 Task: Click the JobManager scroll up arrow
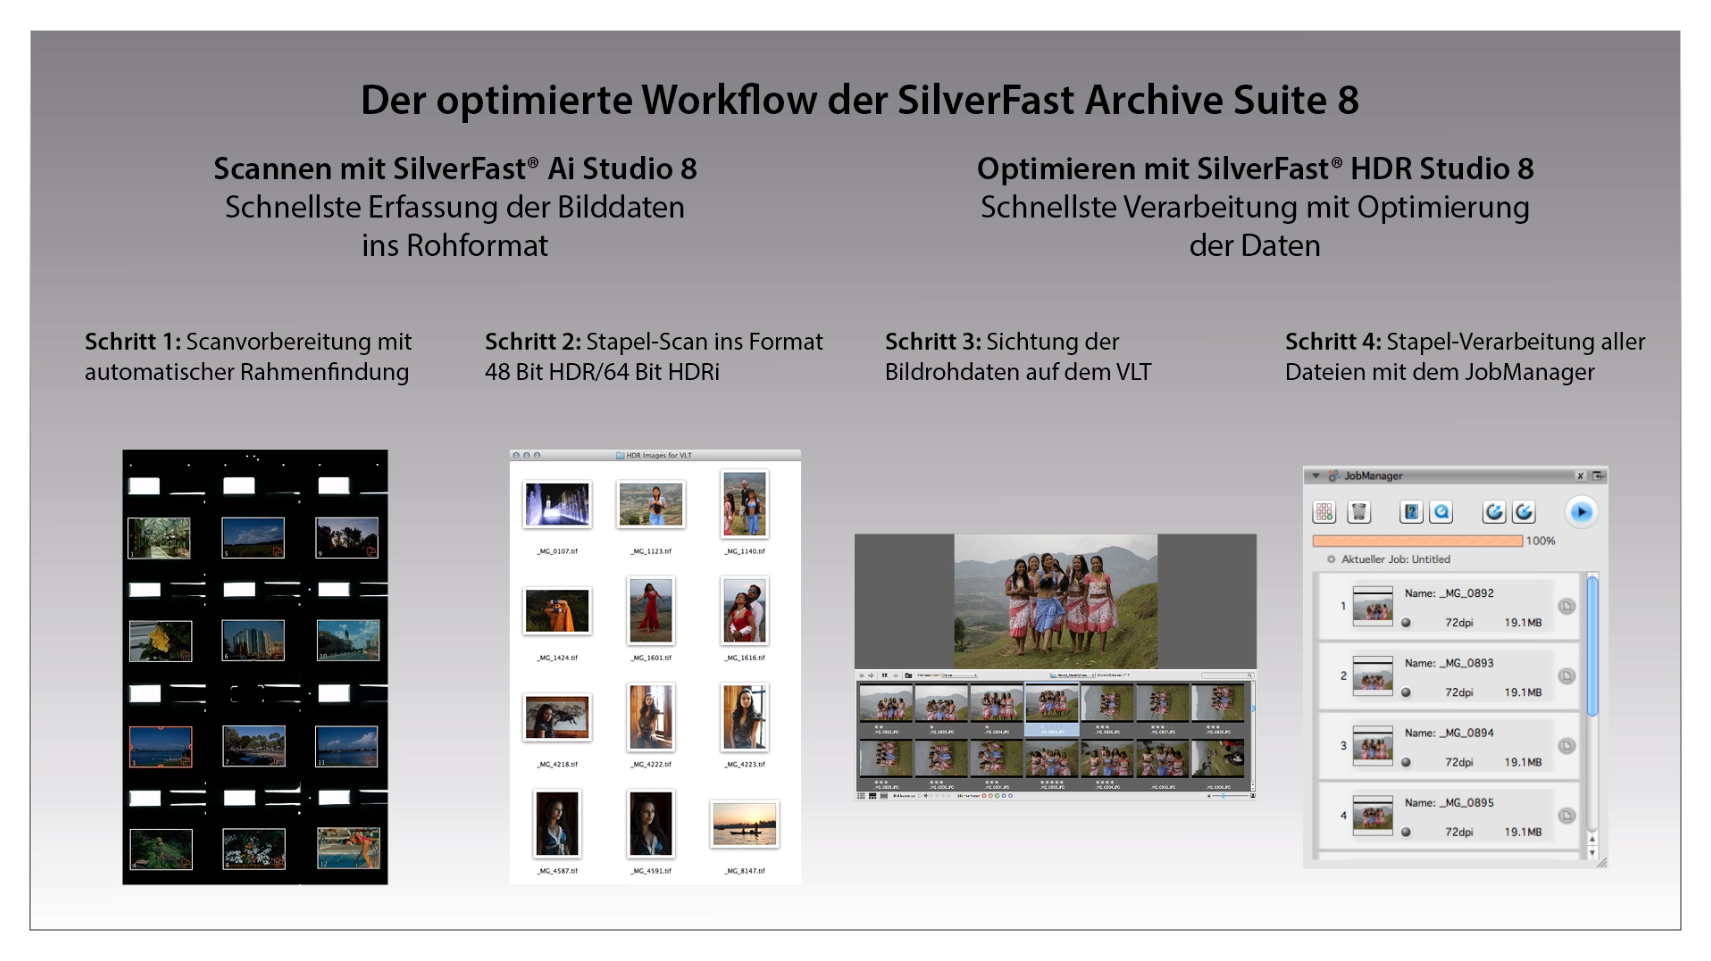click(1592, 839)
